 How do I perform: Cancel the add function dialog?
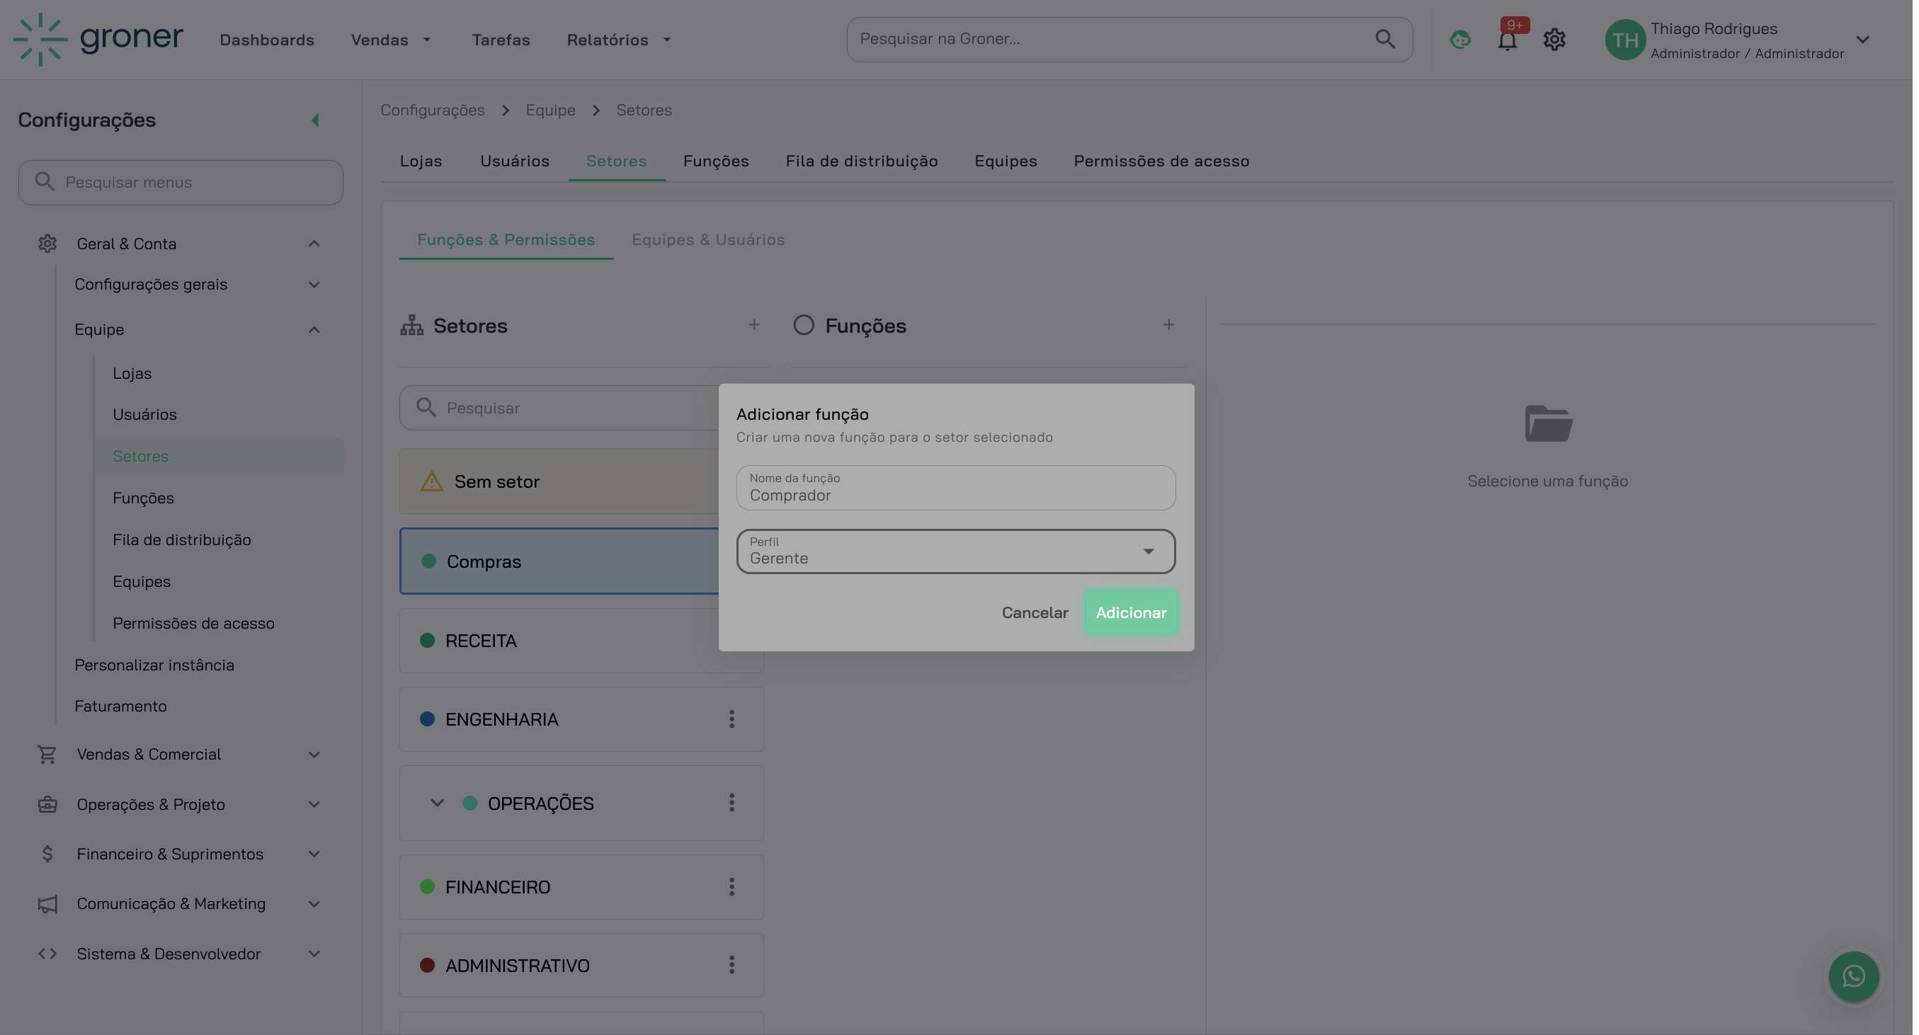[1034, 613]
